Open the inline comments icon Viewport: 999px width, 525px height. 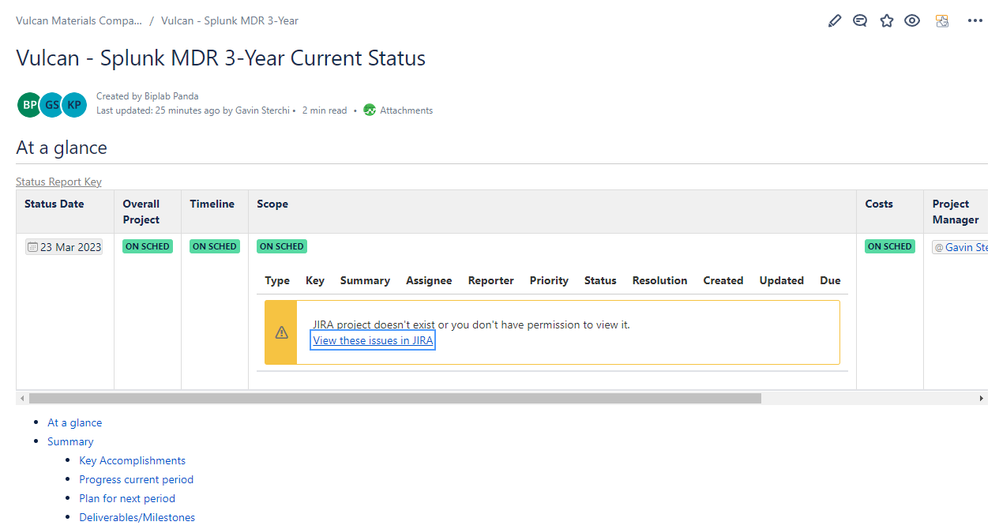click(x=860, y=21)
